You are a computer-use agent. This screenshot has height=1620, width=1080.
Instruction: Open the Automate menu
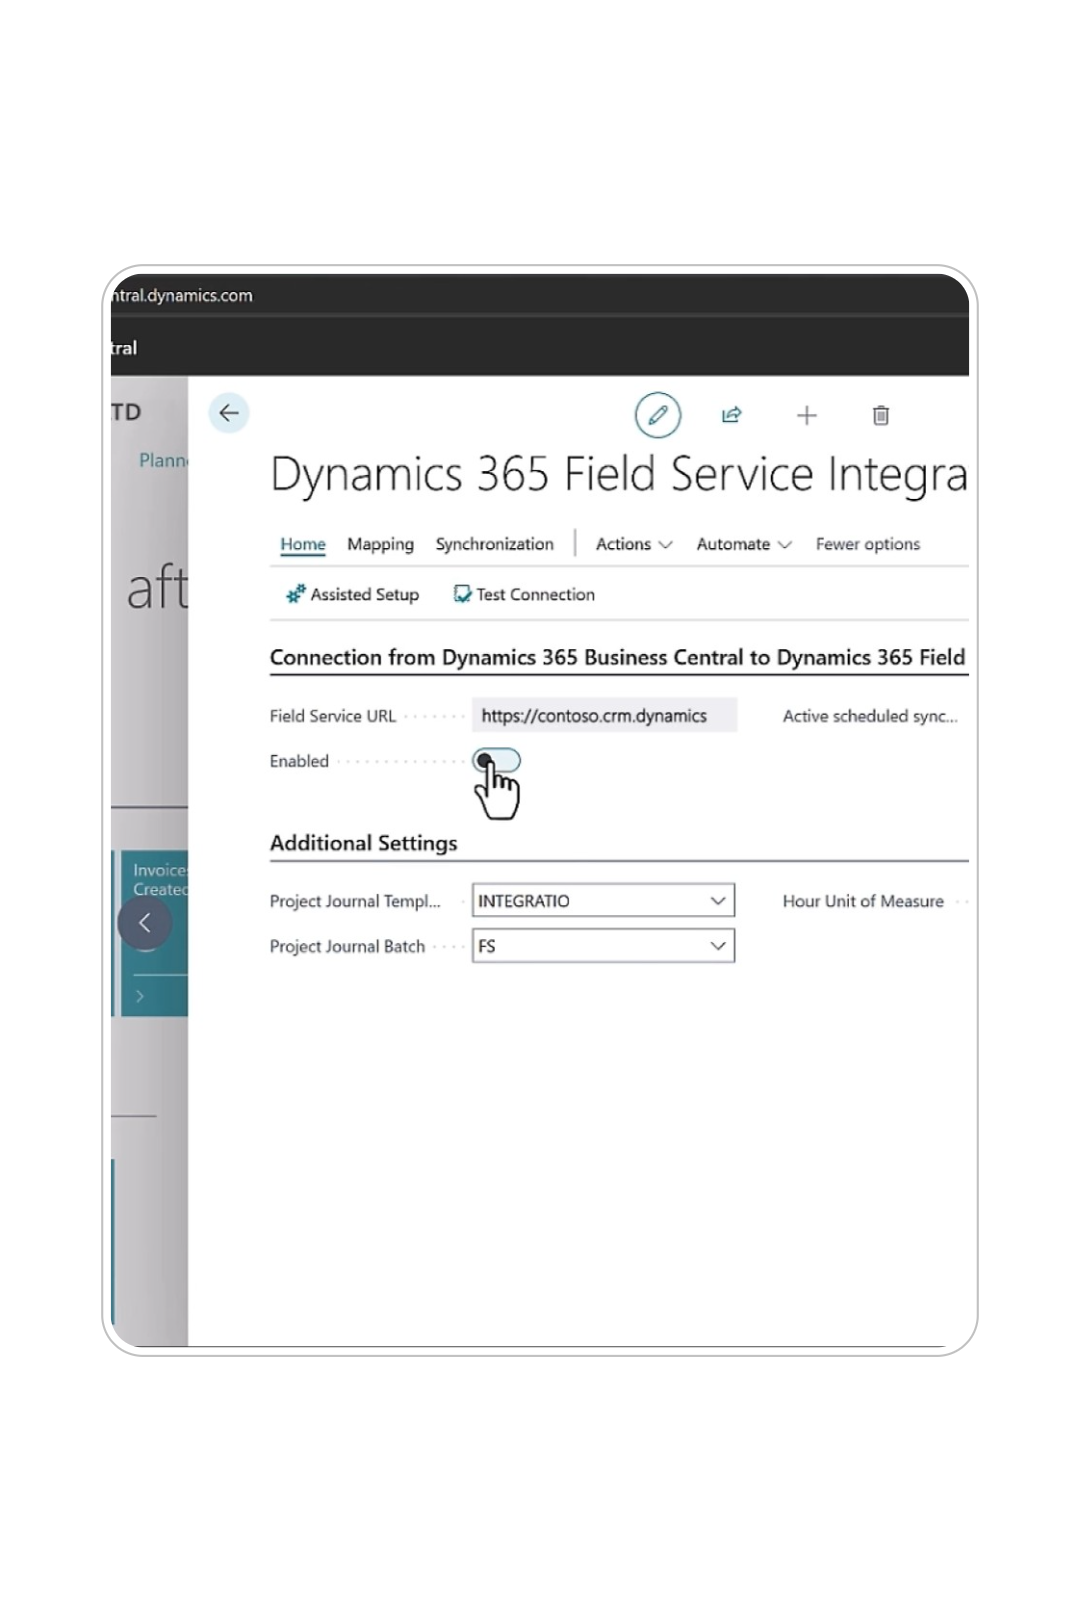(x=743, y=544)
